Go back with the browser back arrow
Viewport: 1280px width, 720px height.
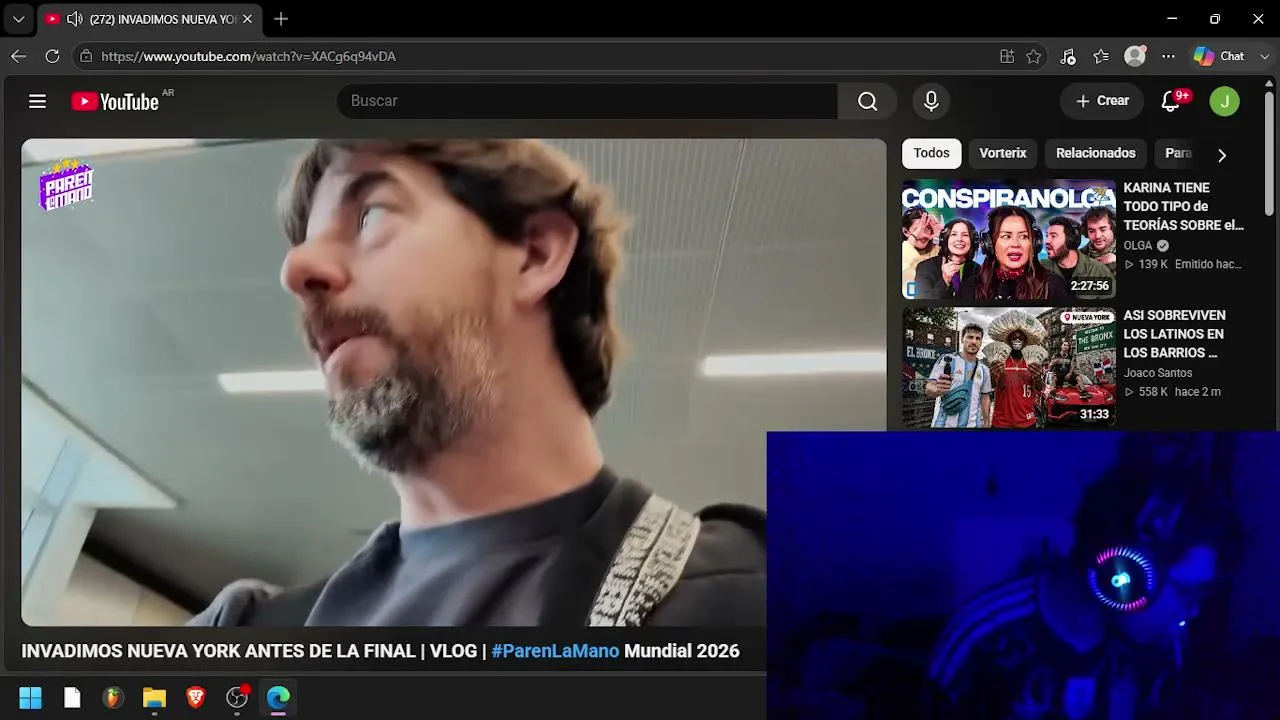point(18,56)
